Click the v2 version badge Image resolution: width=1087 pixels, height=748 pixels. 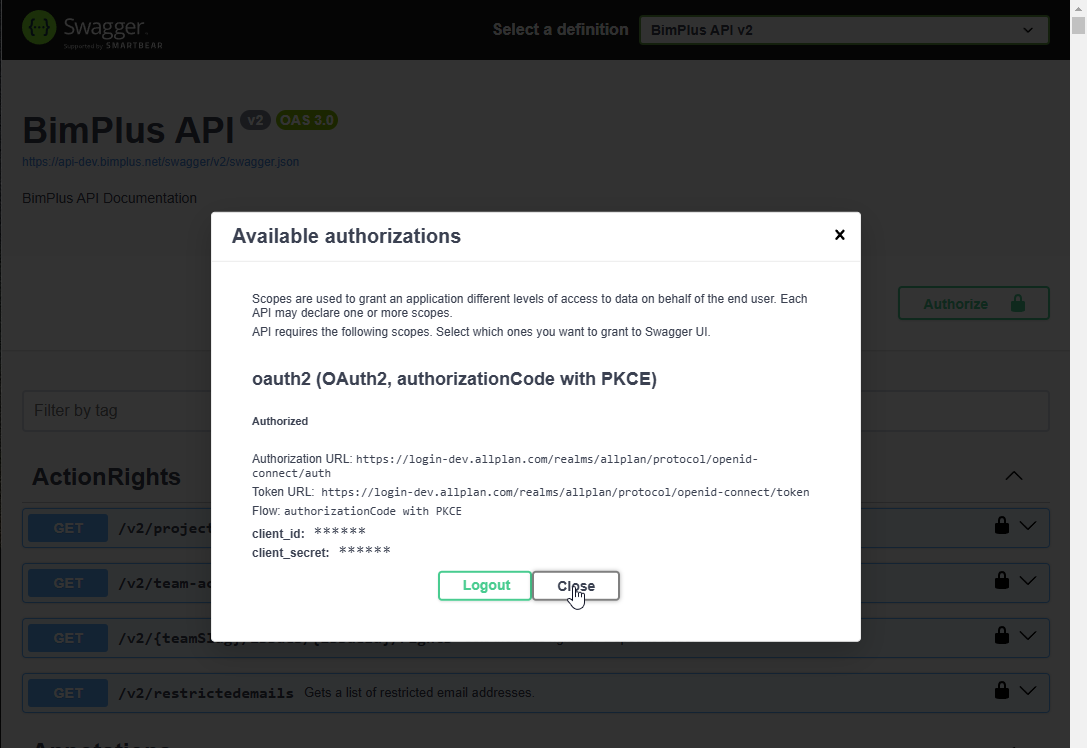(255, 120)
